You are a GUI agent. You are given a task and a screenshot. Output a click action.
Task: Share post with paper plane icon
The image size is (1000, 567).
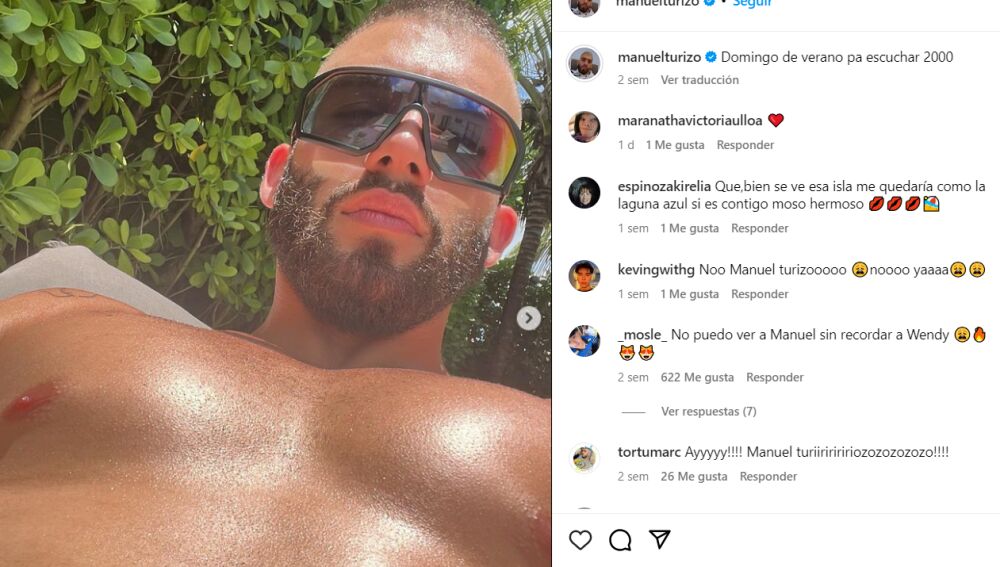pos(659,540)
